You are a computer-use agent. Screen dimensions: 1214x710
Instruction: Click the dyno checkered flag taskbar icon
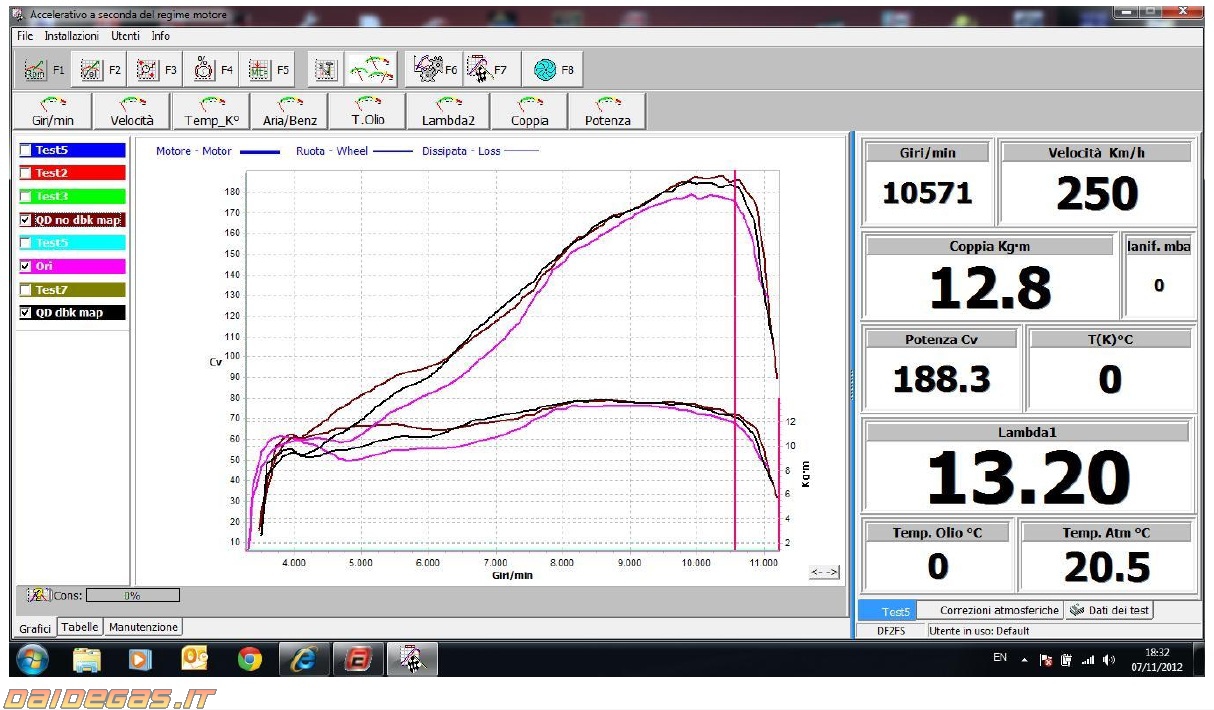click(413, 659)
